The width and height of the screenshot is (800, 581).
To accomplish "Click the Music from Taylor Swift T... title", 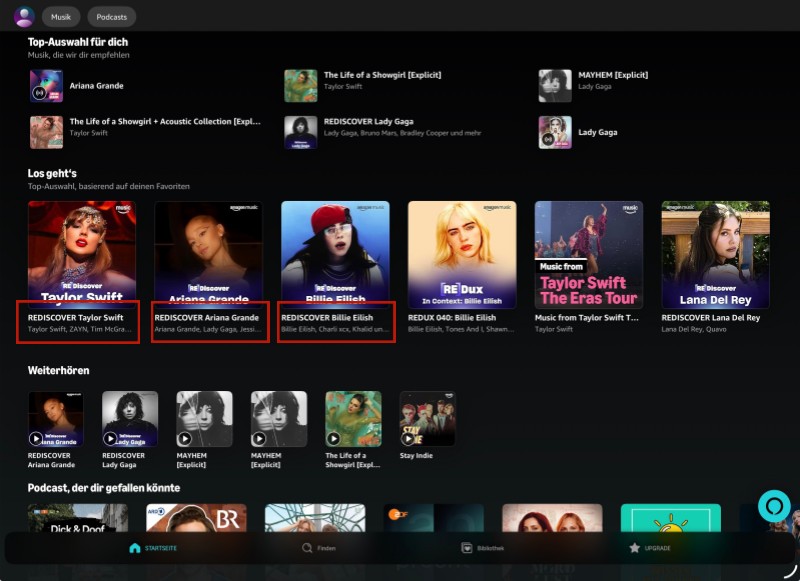I will pyautogui.click(x=586, y=317).
